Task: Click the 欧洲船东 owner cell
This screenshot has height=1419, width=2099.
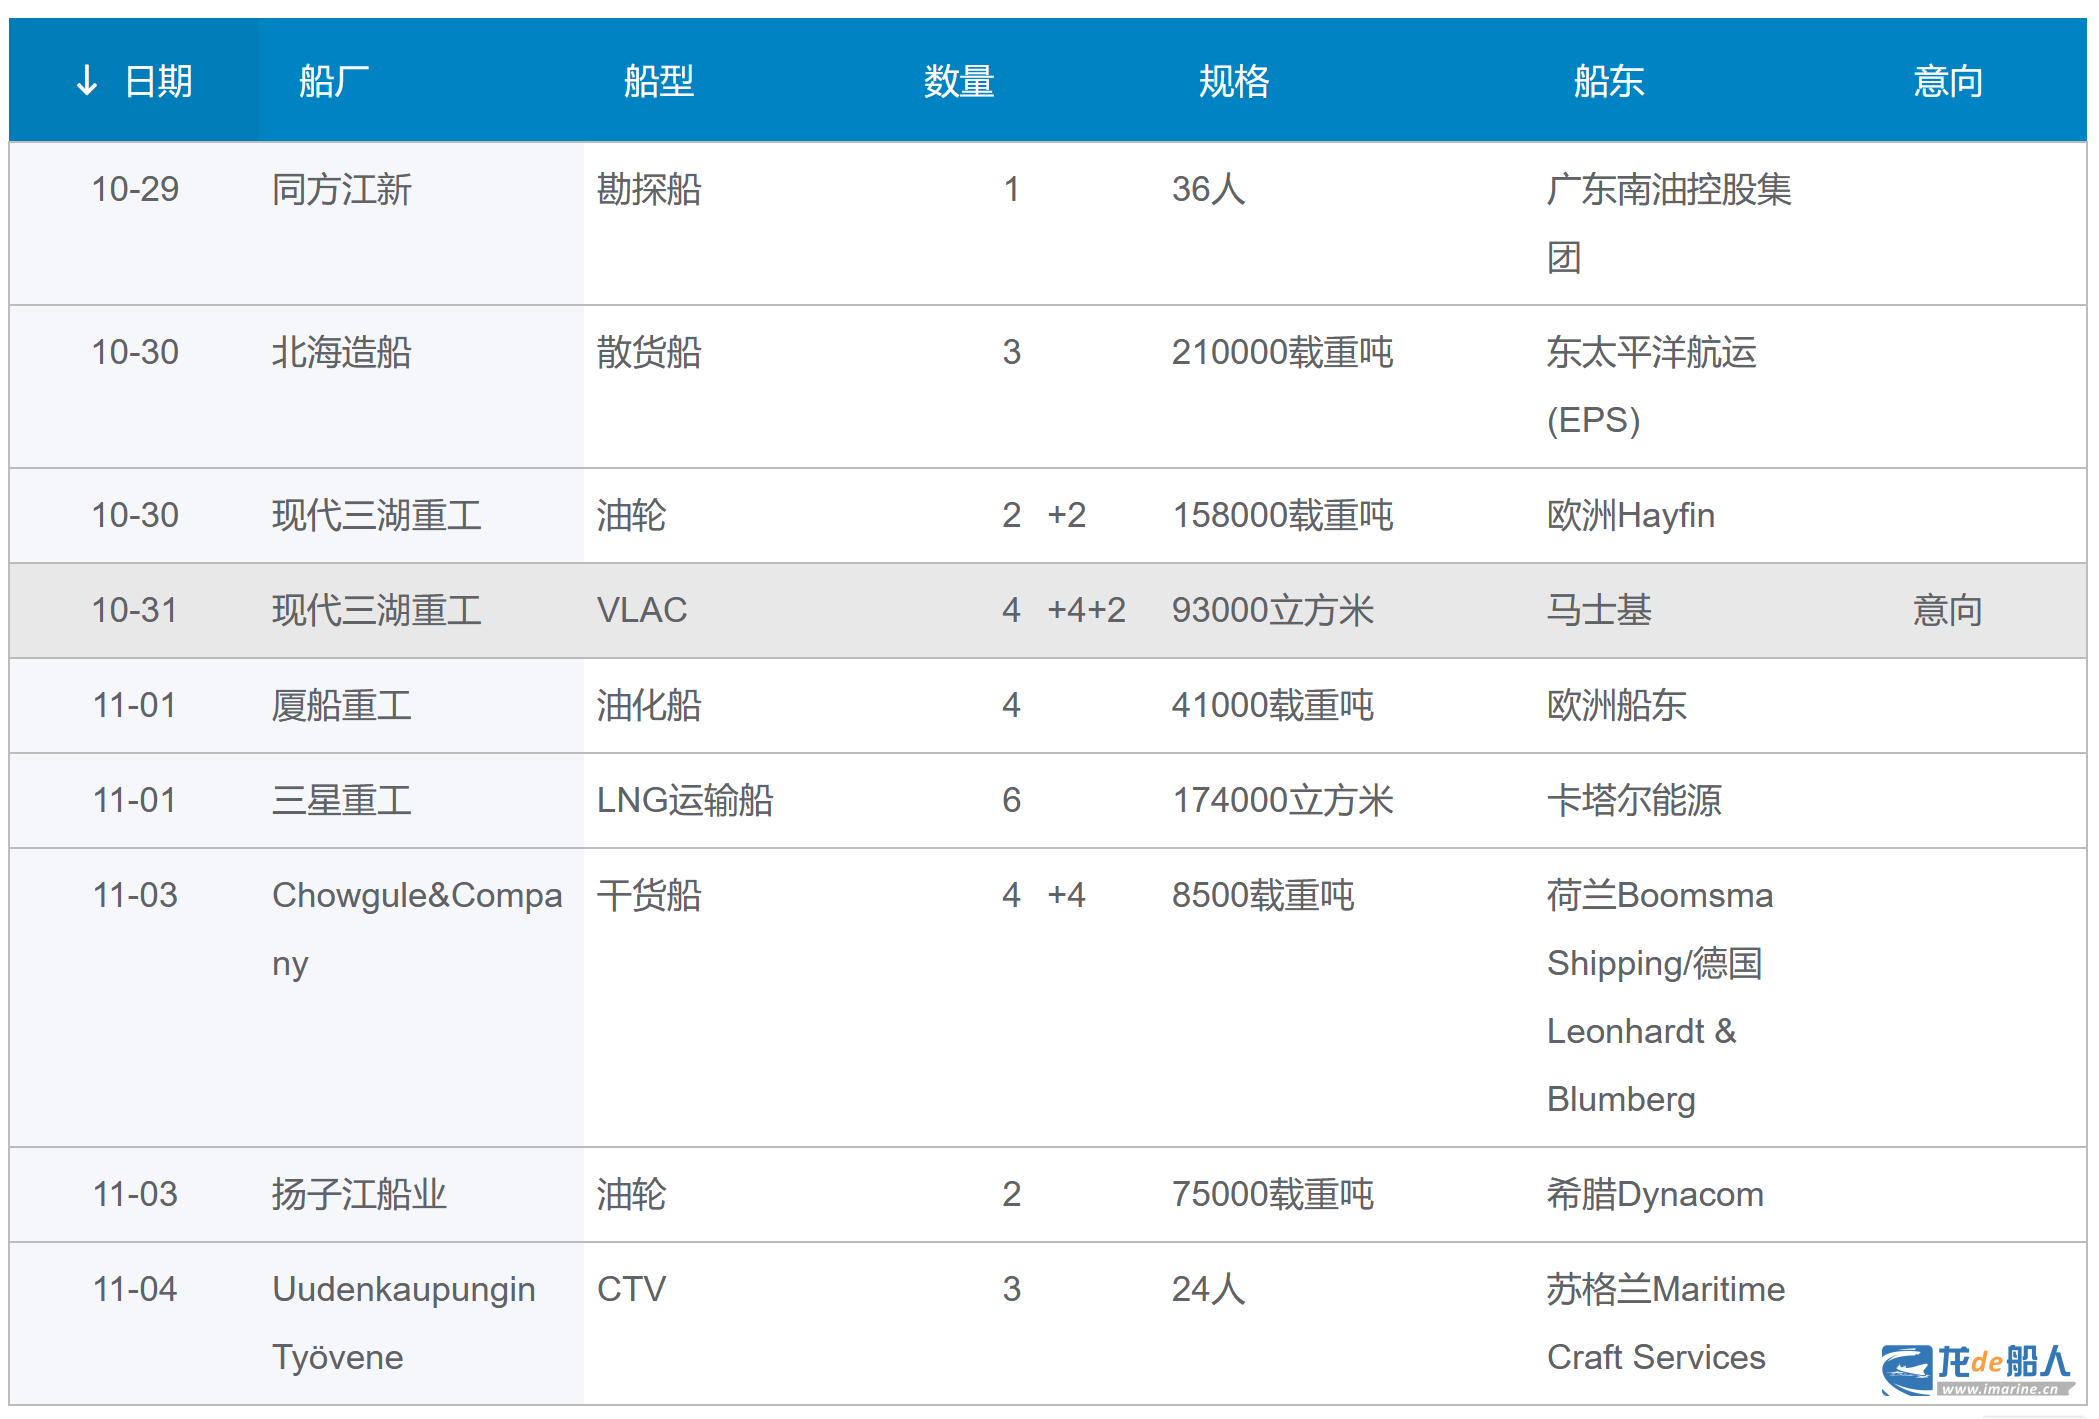Action: tap(1617, 705)
